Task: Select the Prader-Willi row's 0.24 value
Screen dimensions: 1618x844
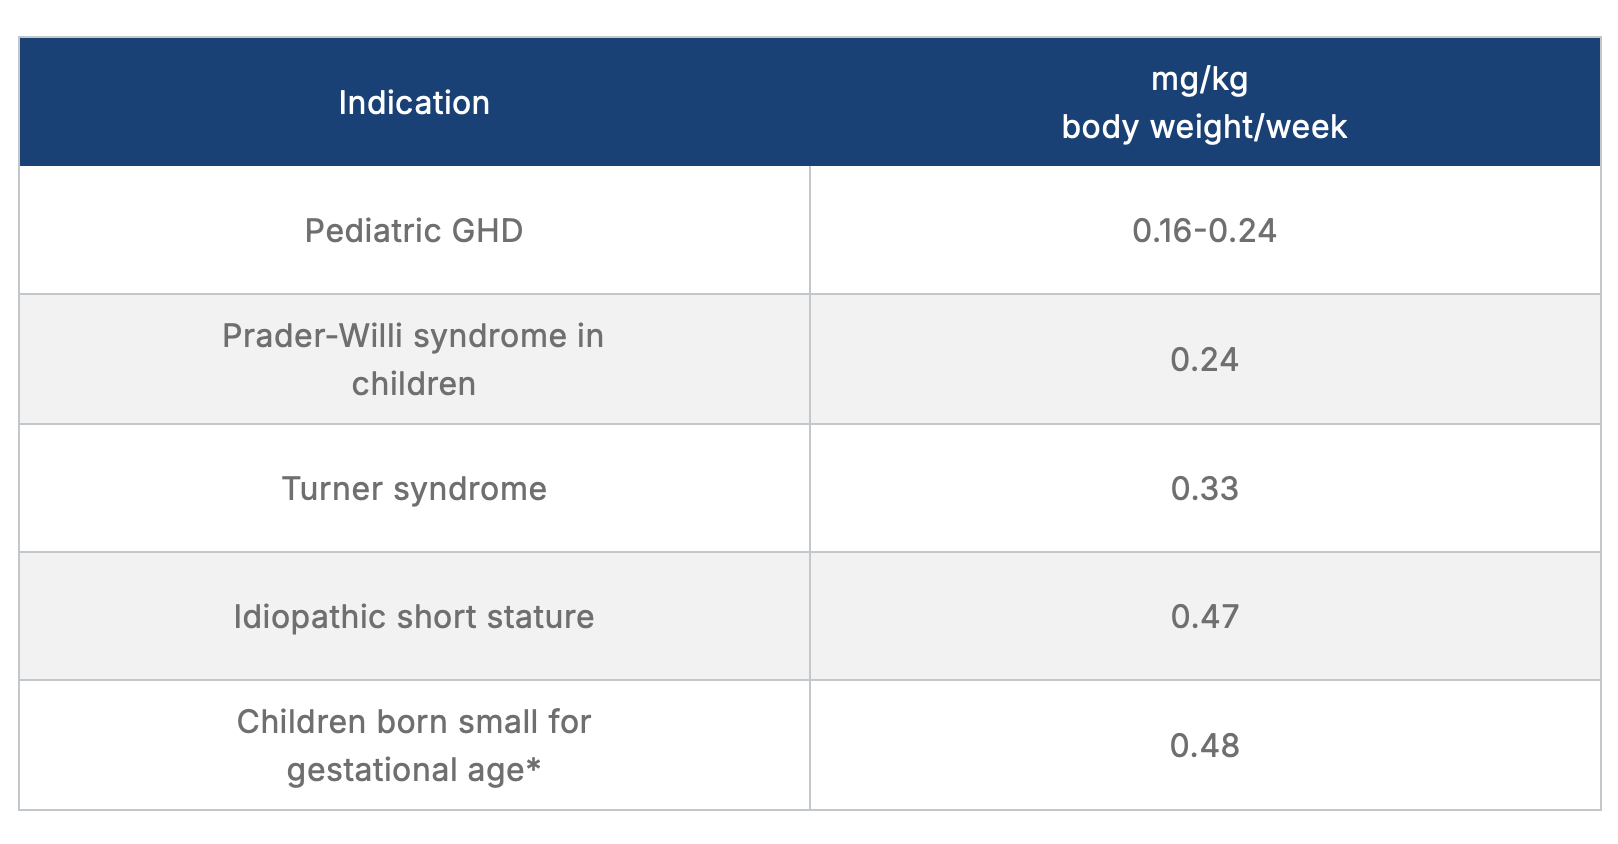Action: click(x=1204, y=360)
